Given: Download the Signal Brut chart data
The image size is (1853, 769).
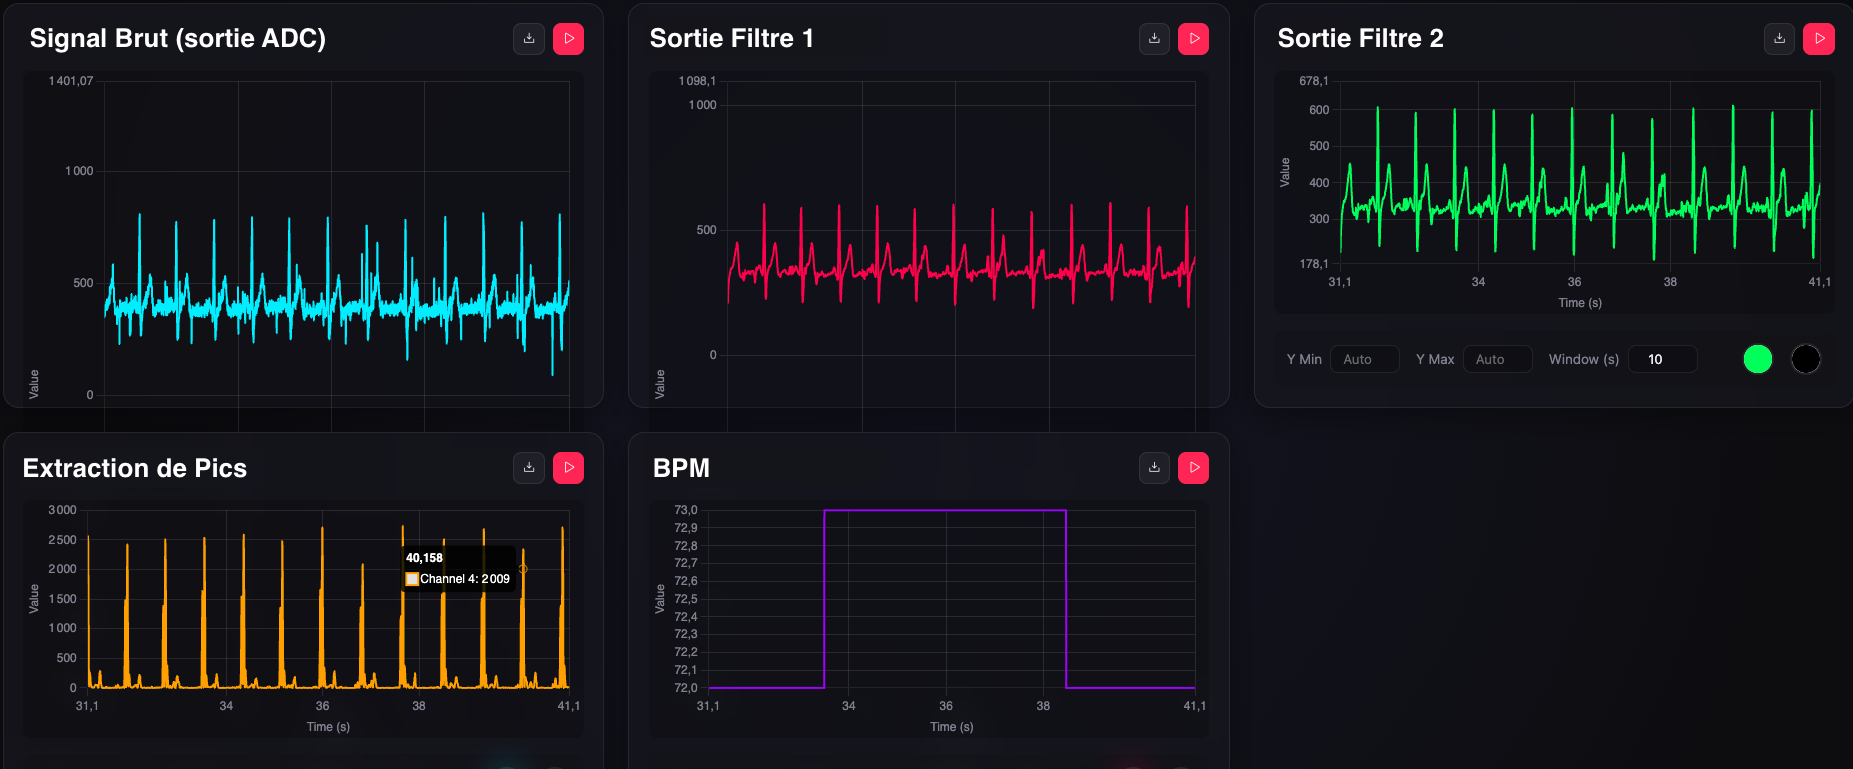Looking at the screenshot, I should click(x=529, y=39).
